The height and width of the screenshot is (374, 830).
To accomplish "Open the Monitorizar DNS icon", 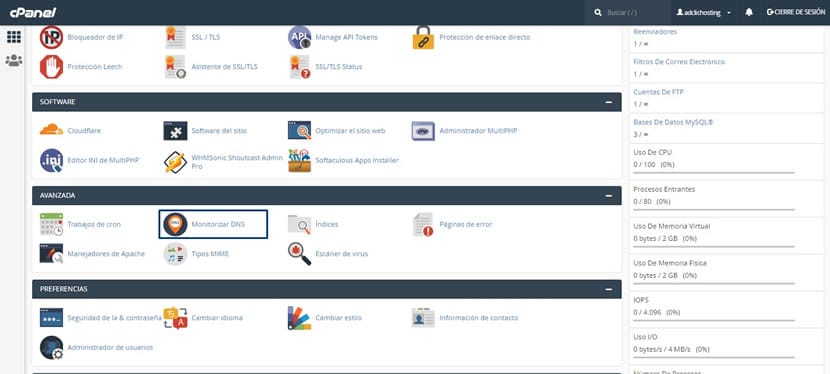I will (x=175, y=224).
